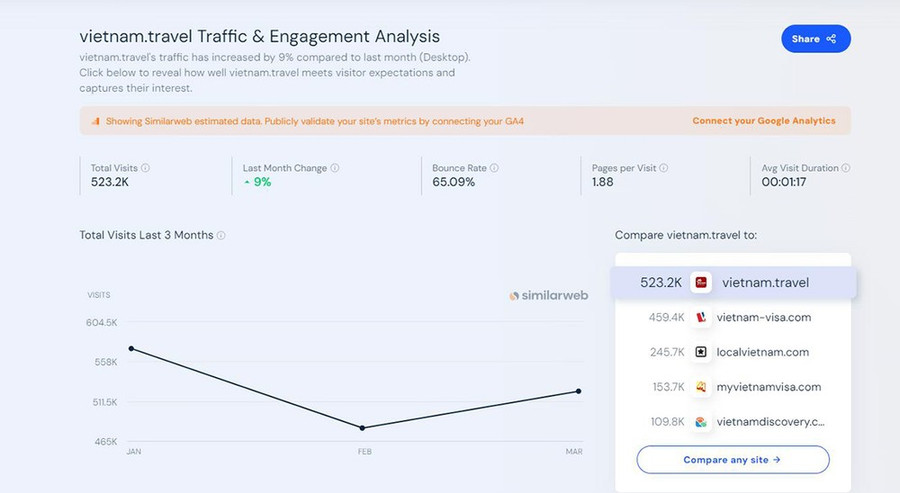Select vietnam.travel in the compare list
Viewport: 900px width, 493px height.
click(765, 283)
